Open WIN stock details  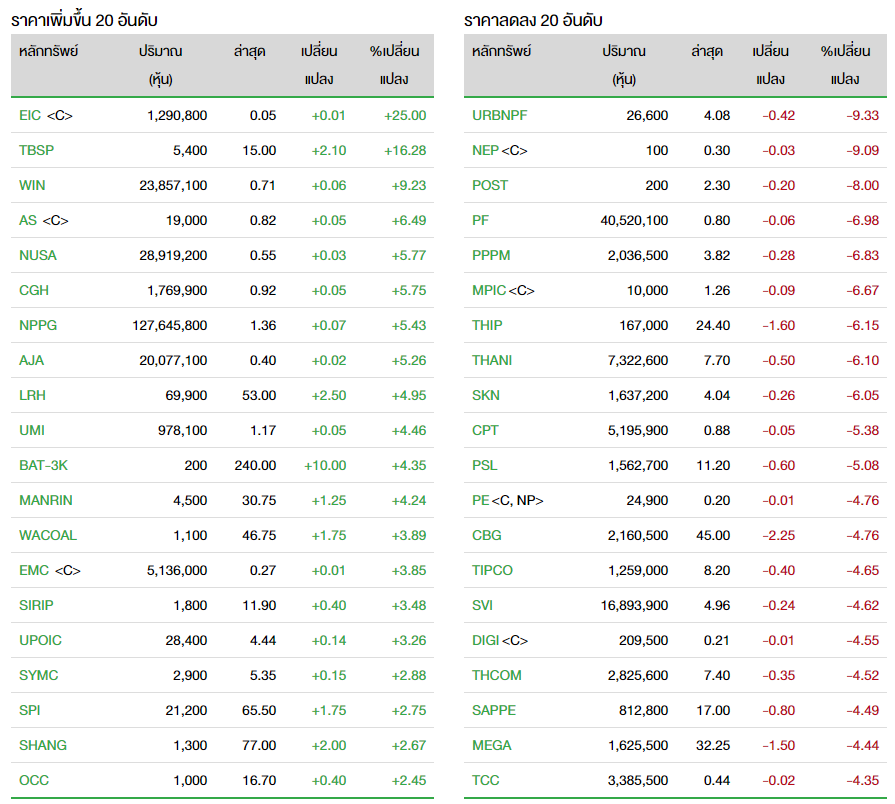click(x=32, y=186)
